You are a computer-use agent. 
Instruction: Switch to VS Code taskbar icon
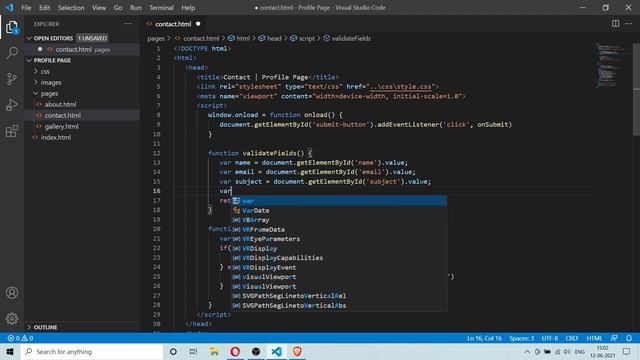point(276,351)
